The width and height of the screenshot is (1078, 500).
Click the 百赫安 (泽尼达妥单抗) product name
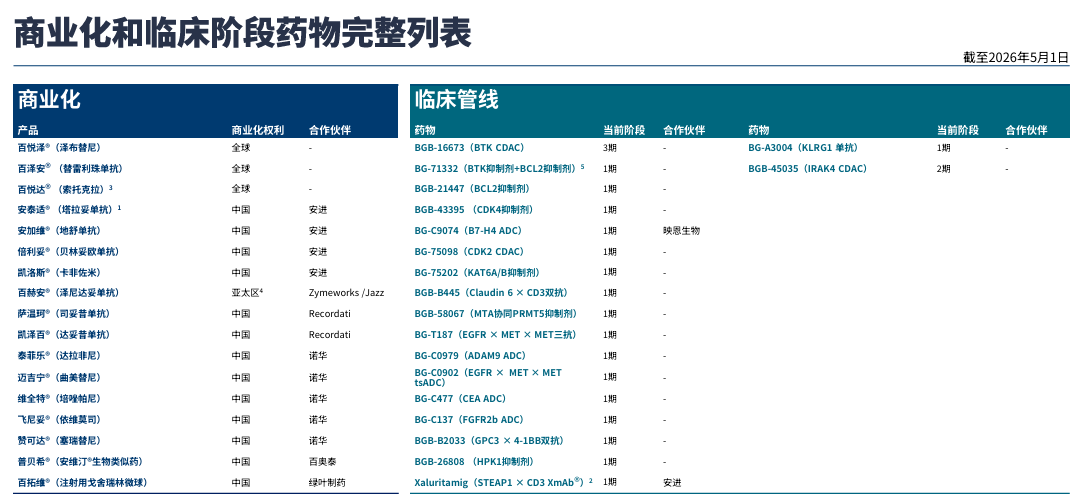click(68, 292)
